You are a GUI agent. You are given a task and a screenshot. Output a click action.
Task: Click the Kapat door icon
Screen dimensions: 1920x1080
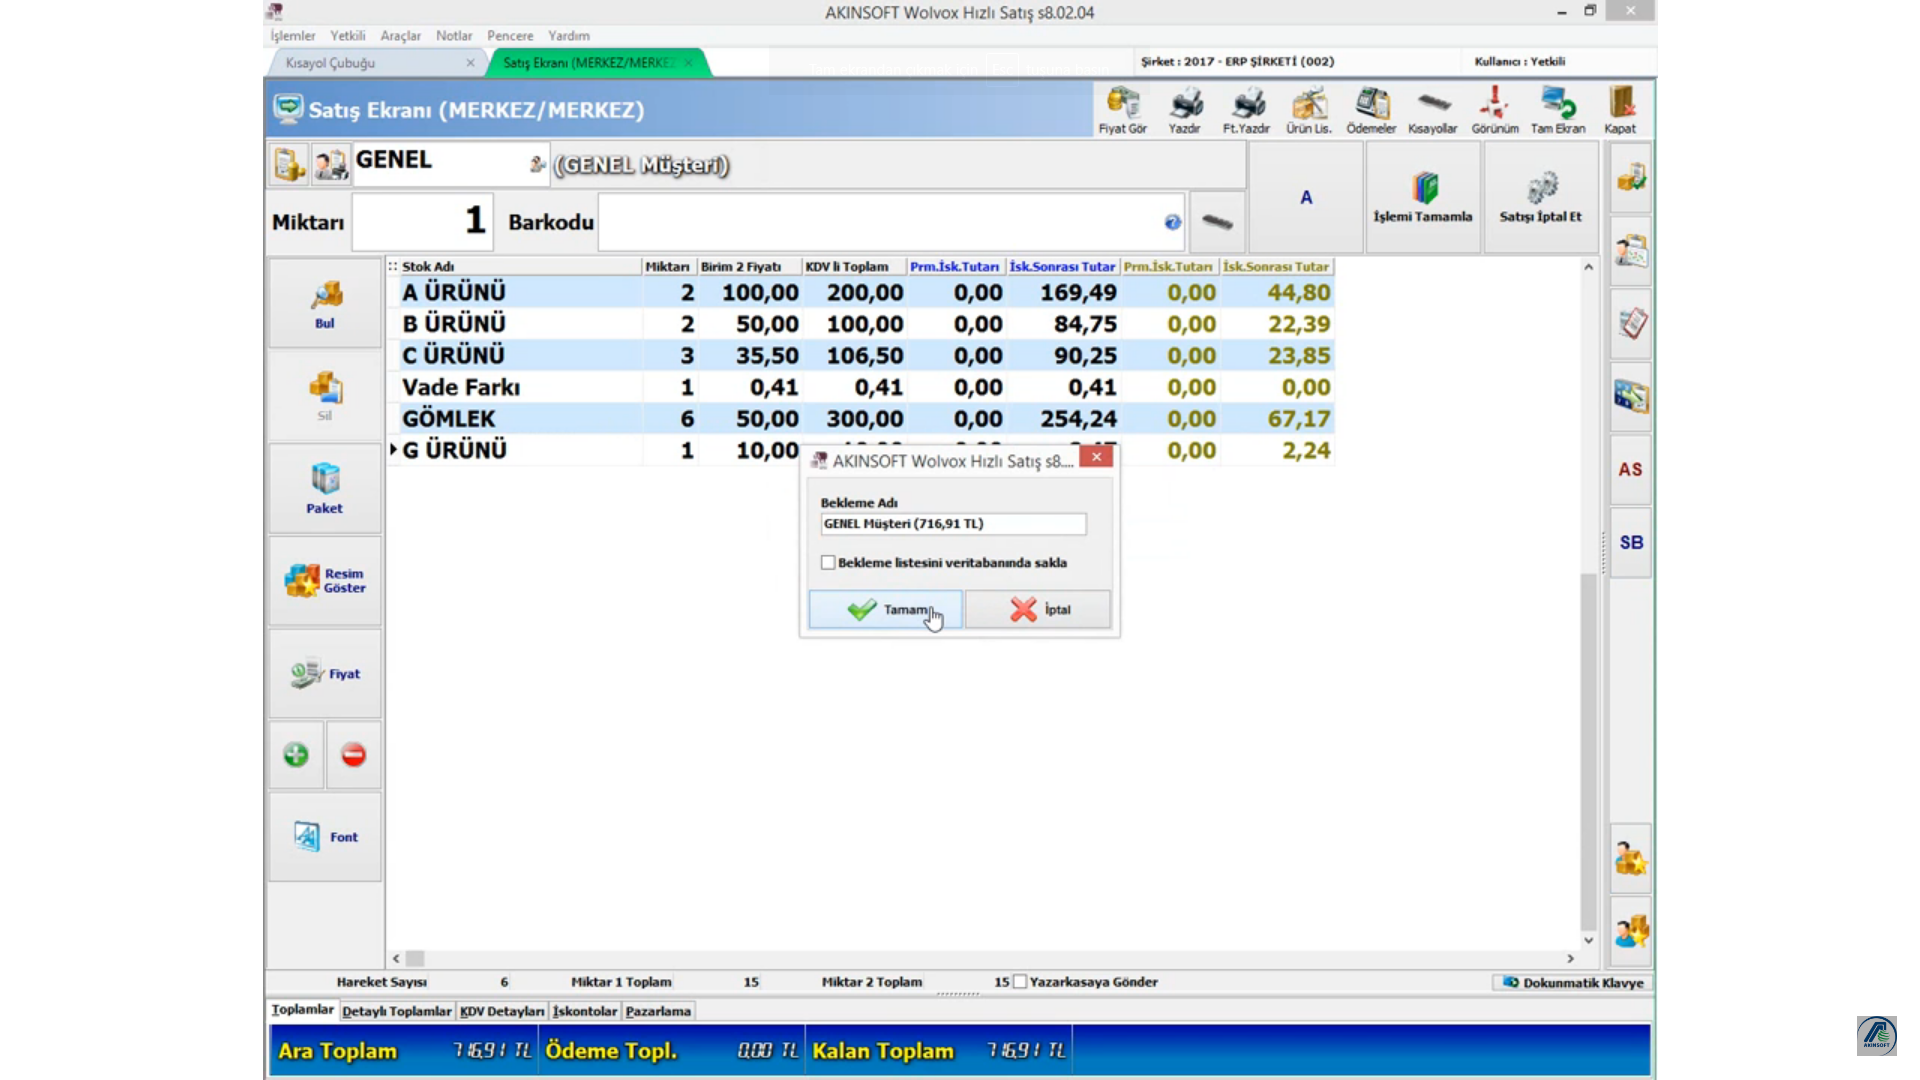(x=1620, y=110)
